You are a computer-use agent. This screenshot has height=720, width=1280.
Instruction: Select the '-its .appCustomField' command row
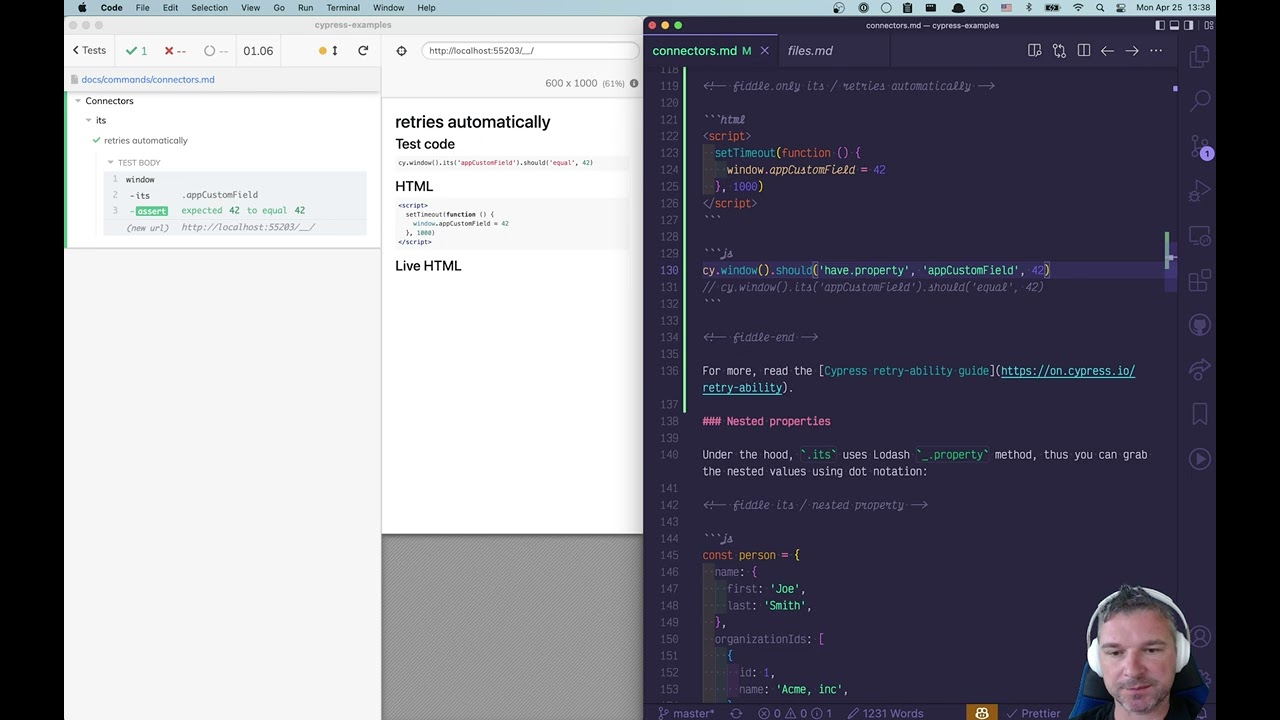click(235, 195)
